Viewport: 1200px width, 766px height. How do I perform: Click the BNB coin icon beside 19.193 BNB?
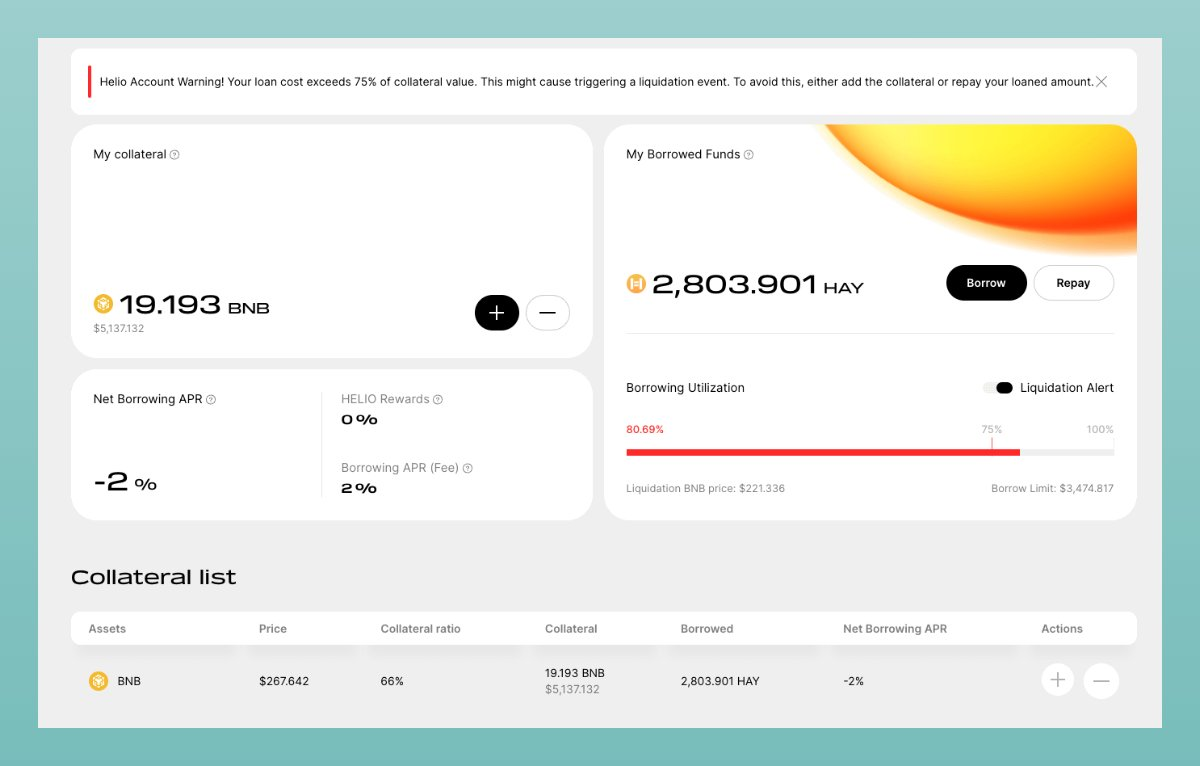[x=103, y=304]
